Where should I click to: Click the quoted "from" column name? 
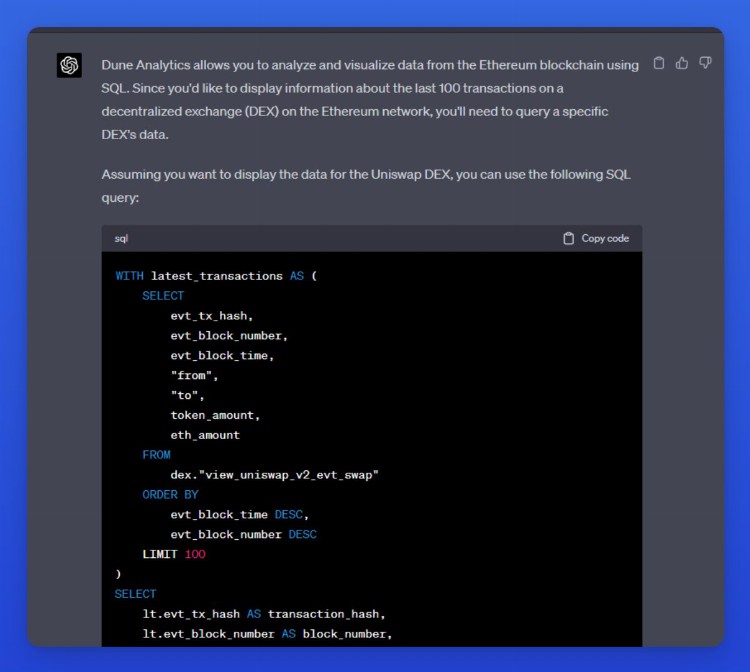(x=194, y=375)
